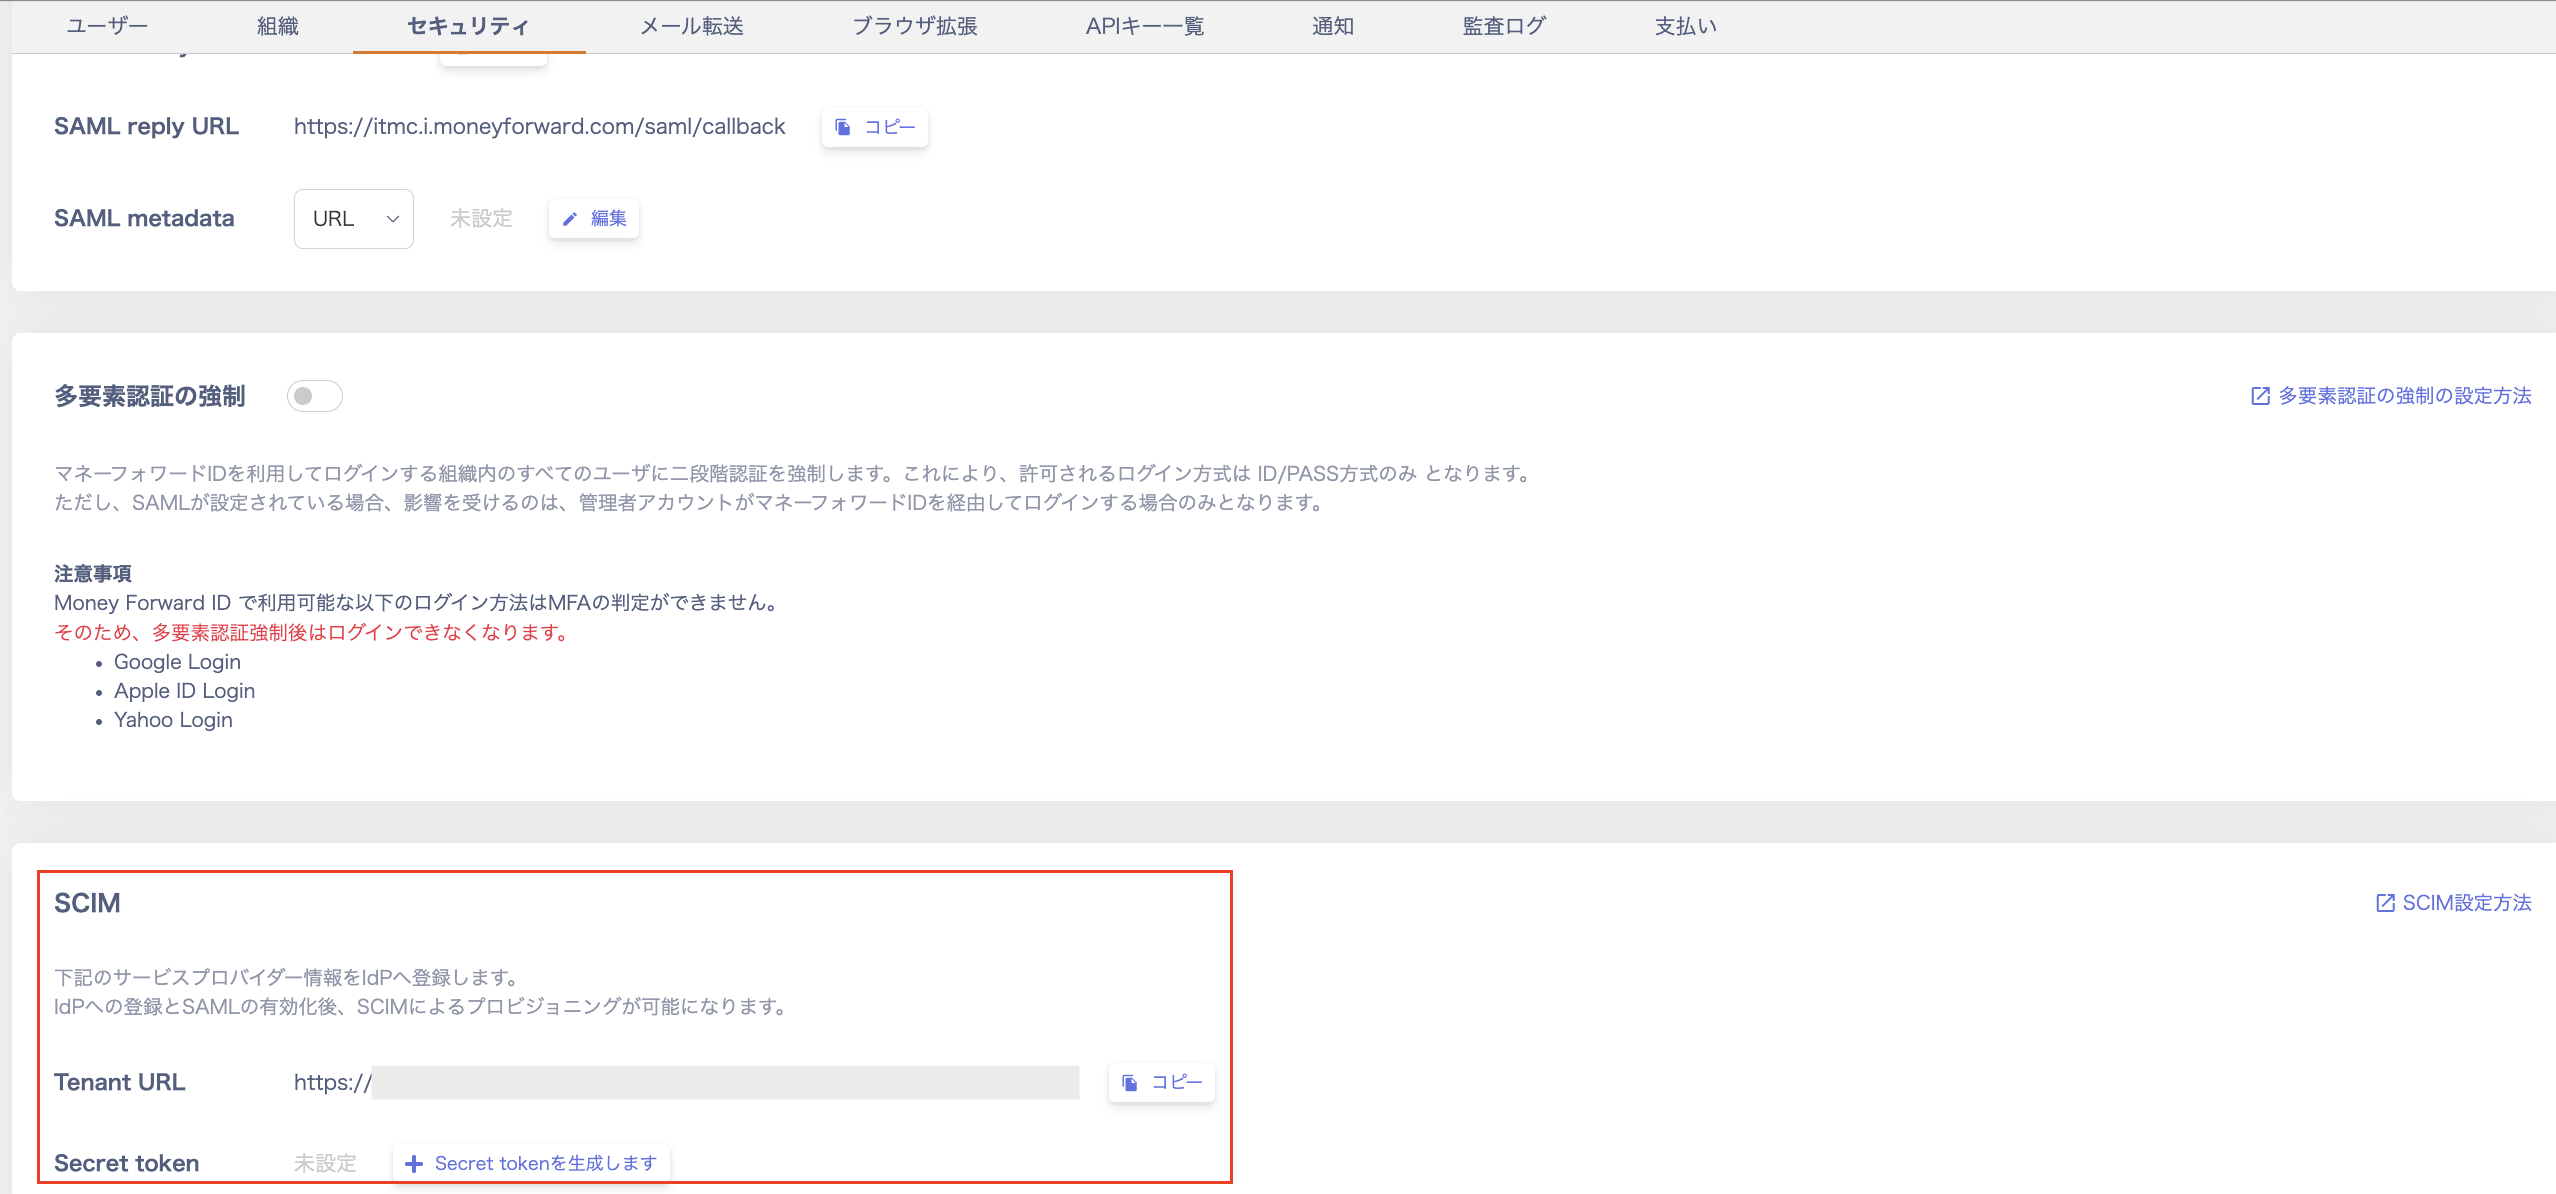2556x1194 pixels.
Task: View the 監査ログ tab
Action: (x=1504, y=26)
